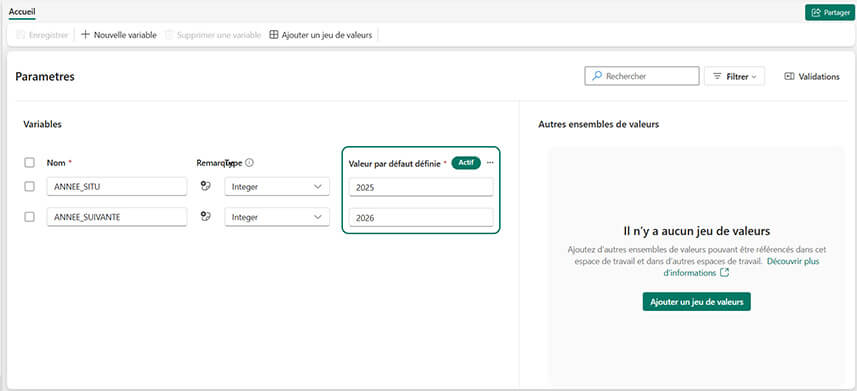Click the Variables section label

coord(42,124)
